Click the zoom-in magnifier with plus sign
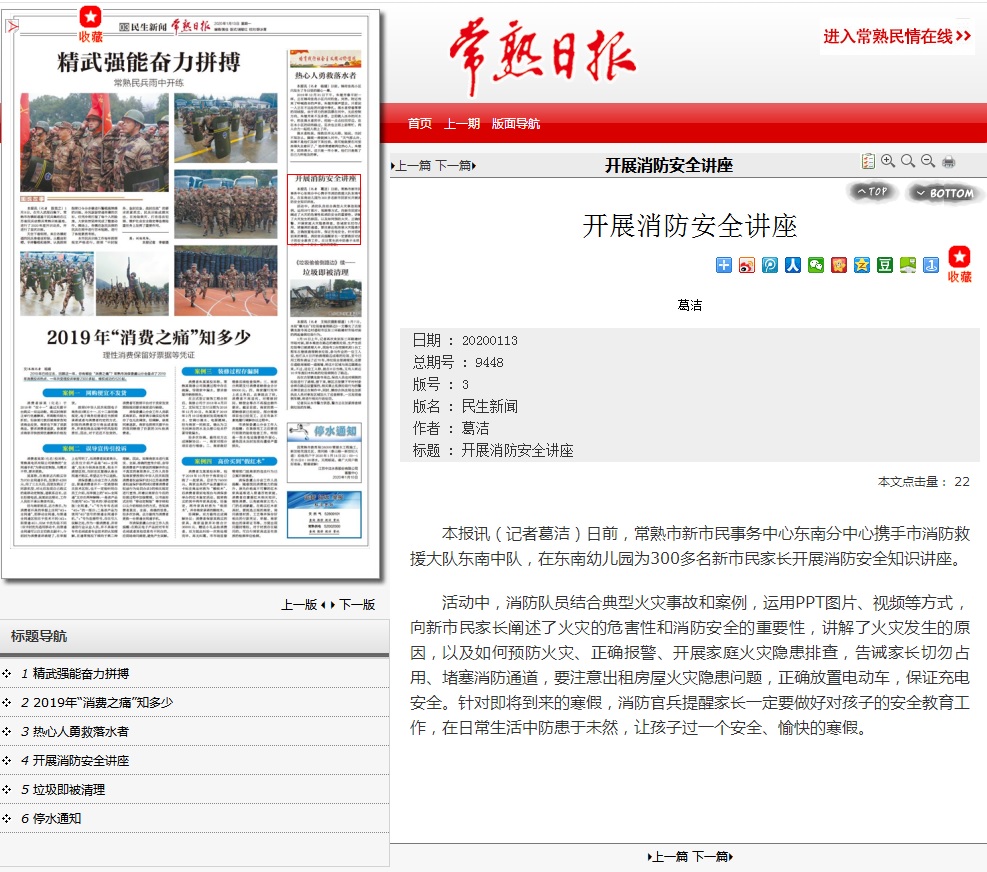 888,161
